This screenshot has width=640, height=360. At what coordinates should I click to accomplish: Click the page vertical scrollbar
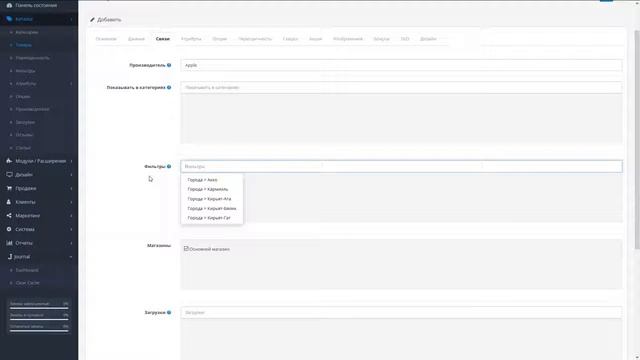click(x=637, y=139)
